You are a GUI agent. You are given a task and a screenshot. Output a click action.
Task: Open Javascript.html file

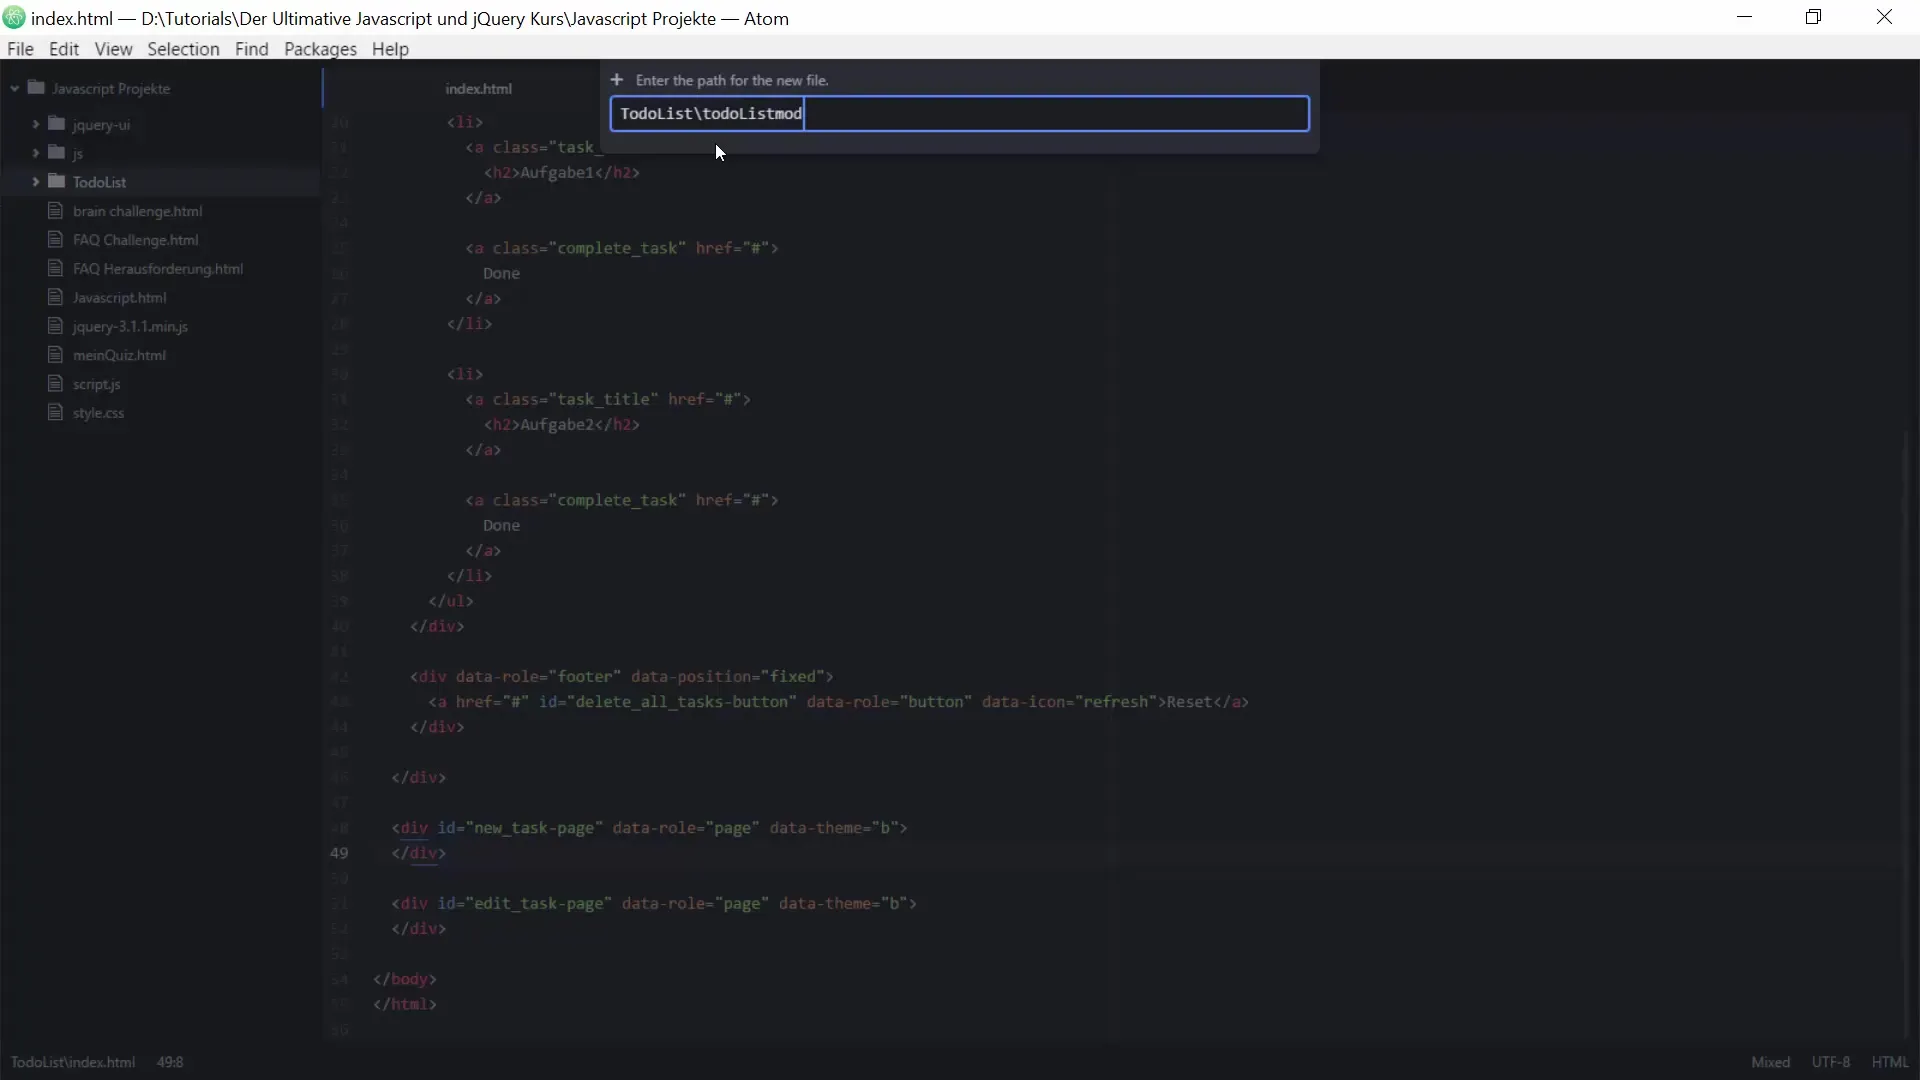(x=119, y=298)
